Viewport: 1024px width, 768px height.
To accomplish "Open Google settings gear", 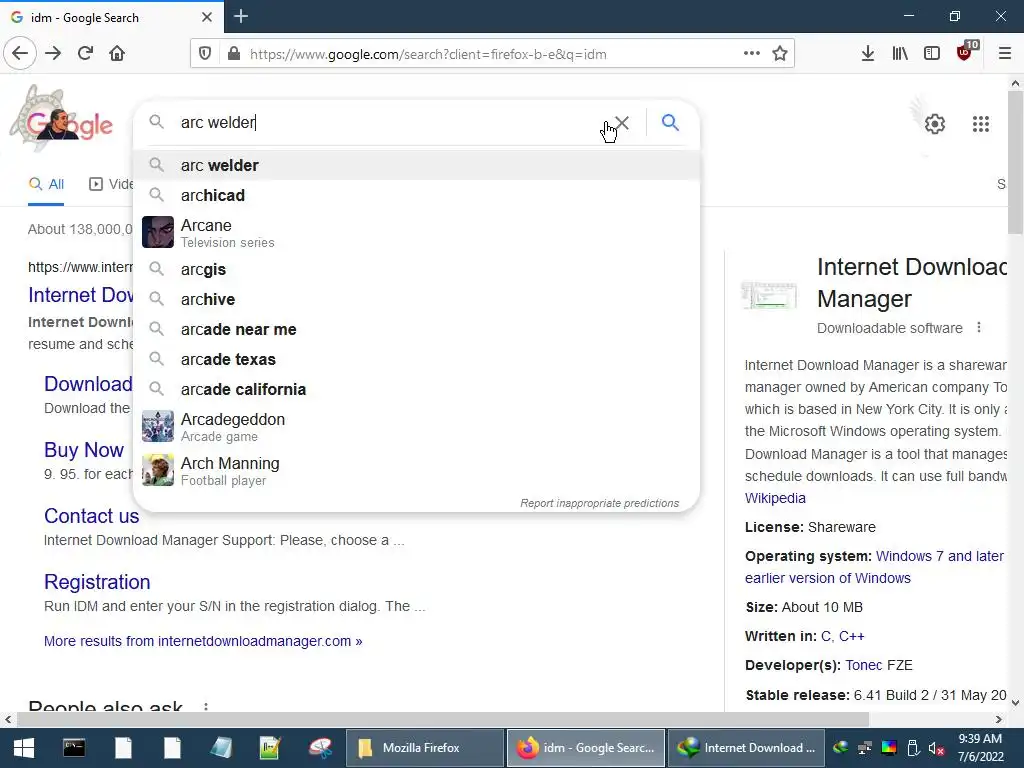I will 935,123.
